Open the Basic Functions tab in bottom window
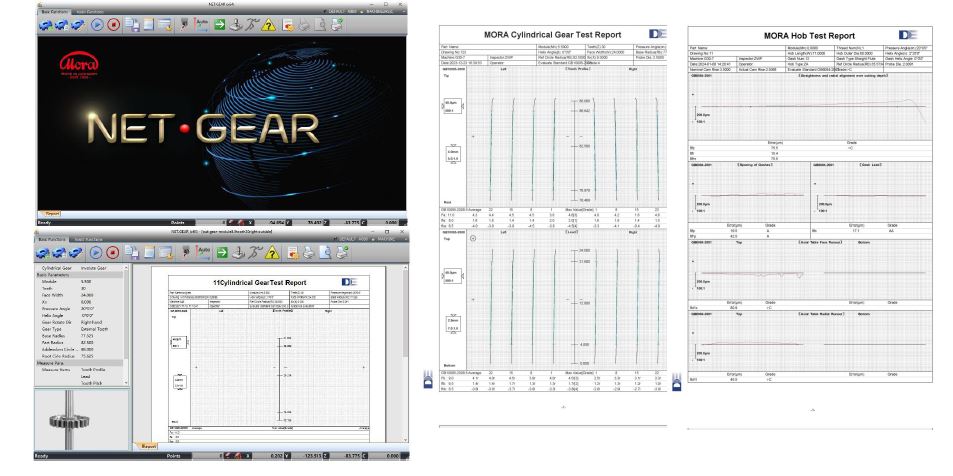This screenshot has height=476, width=953. click(52, 239)
